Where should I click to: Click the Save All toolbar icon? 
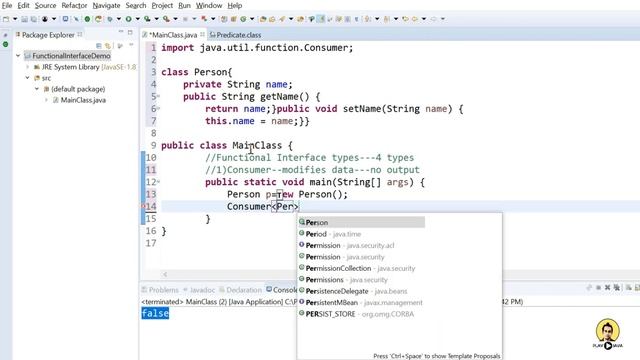pyautogui.click(x=33, y=19)
